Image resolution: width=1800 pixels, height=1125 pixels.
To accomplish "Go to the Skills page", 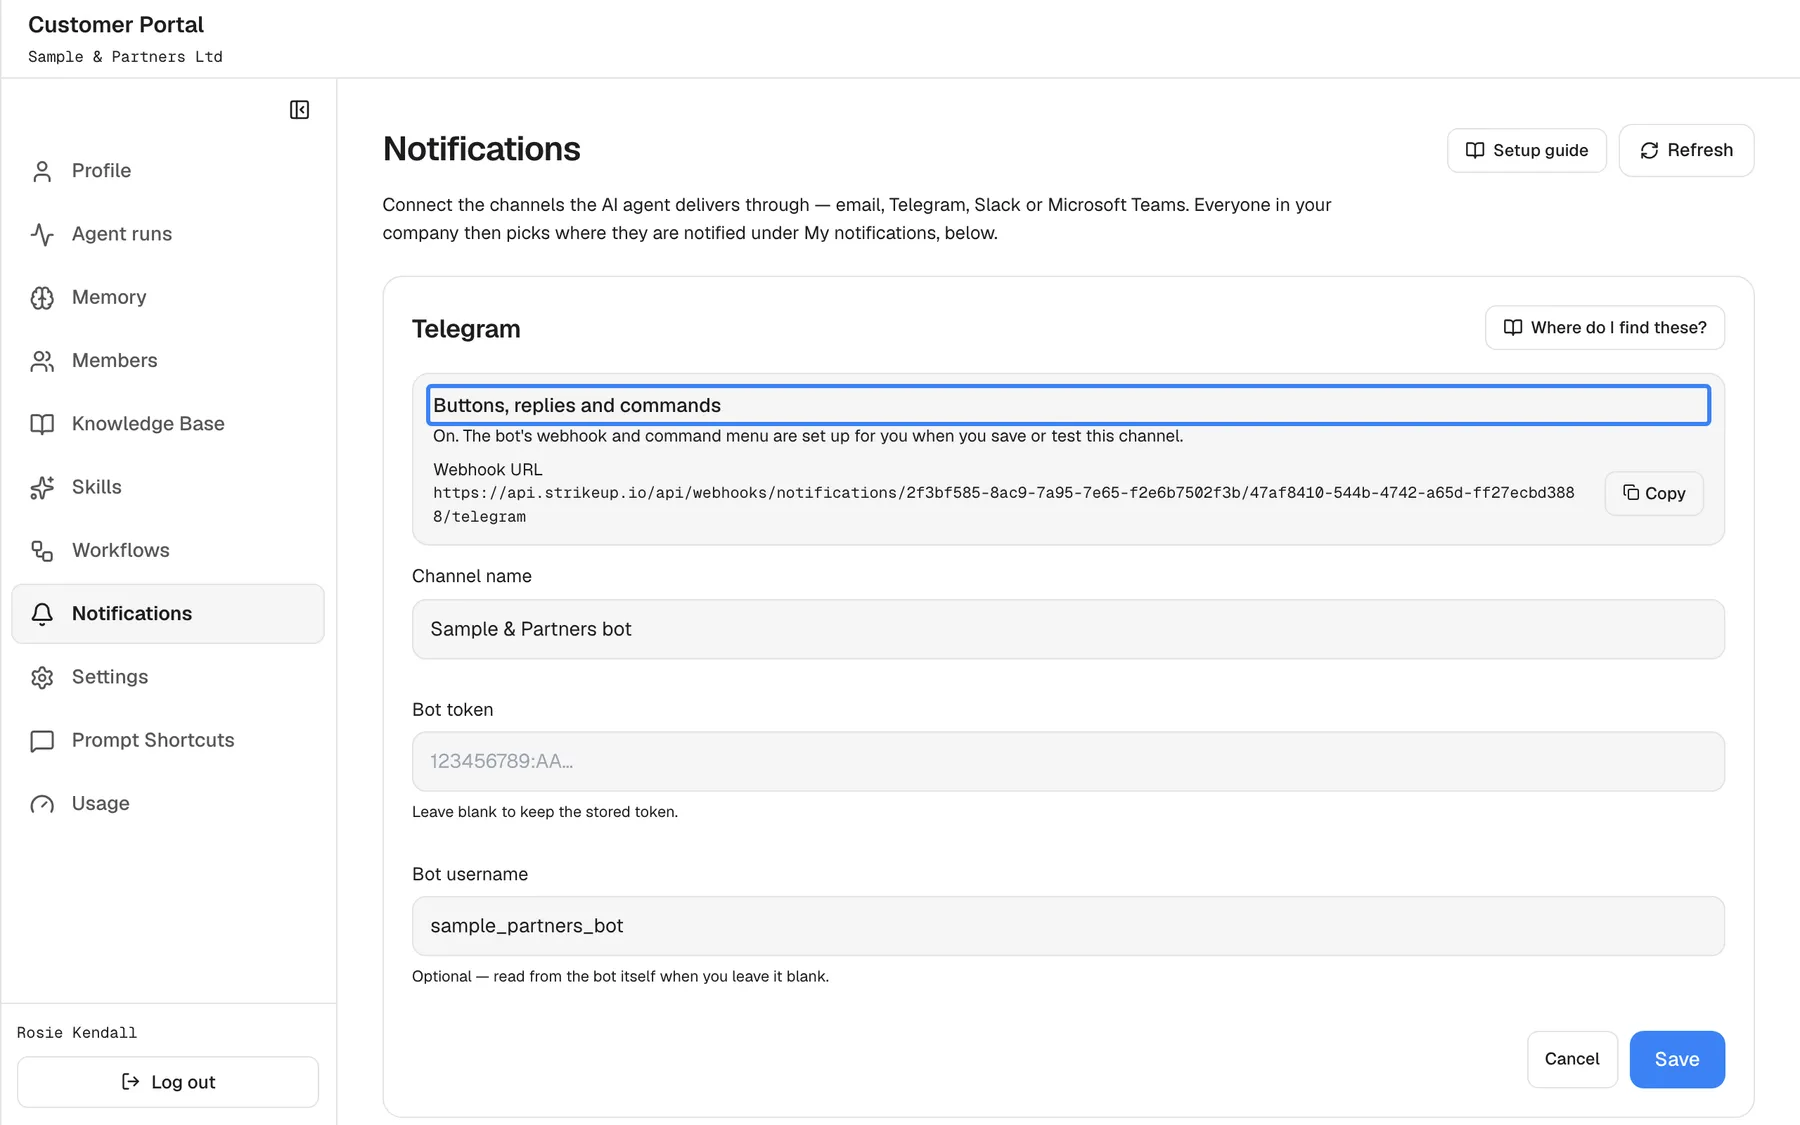I will pos(168,487).
